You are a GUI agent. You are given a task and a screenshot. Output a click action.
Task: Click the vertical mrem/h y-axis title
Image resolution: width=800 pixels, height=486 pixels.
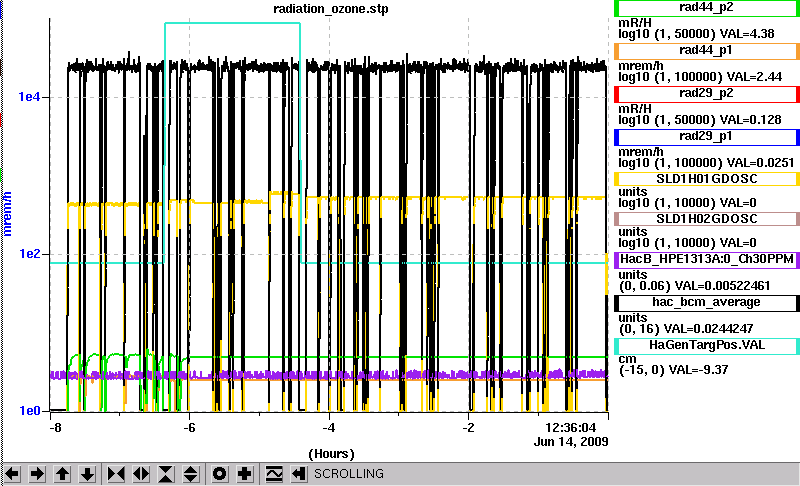click(8, 214)
